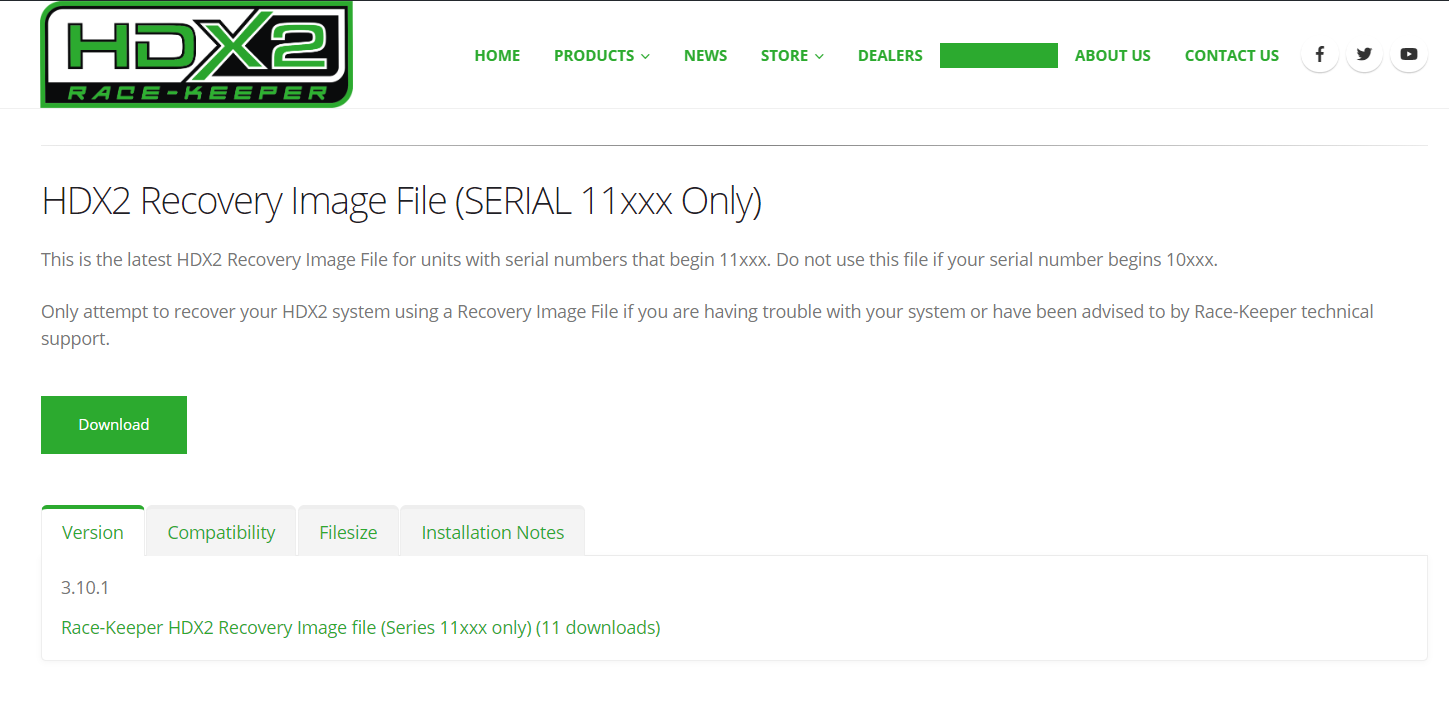Go to the Home page

(497, 56)
